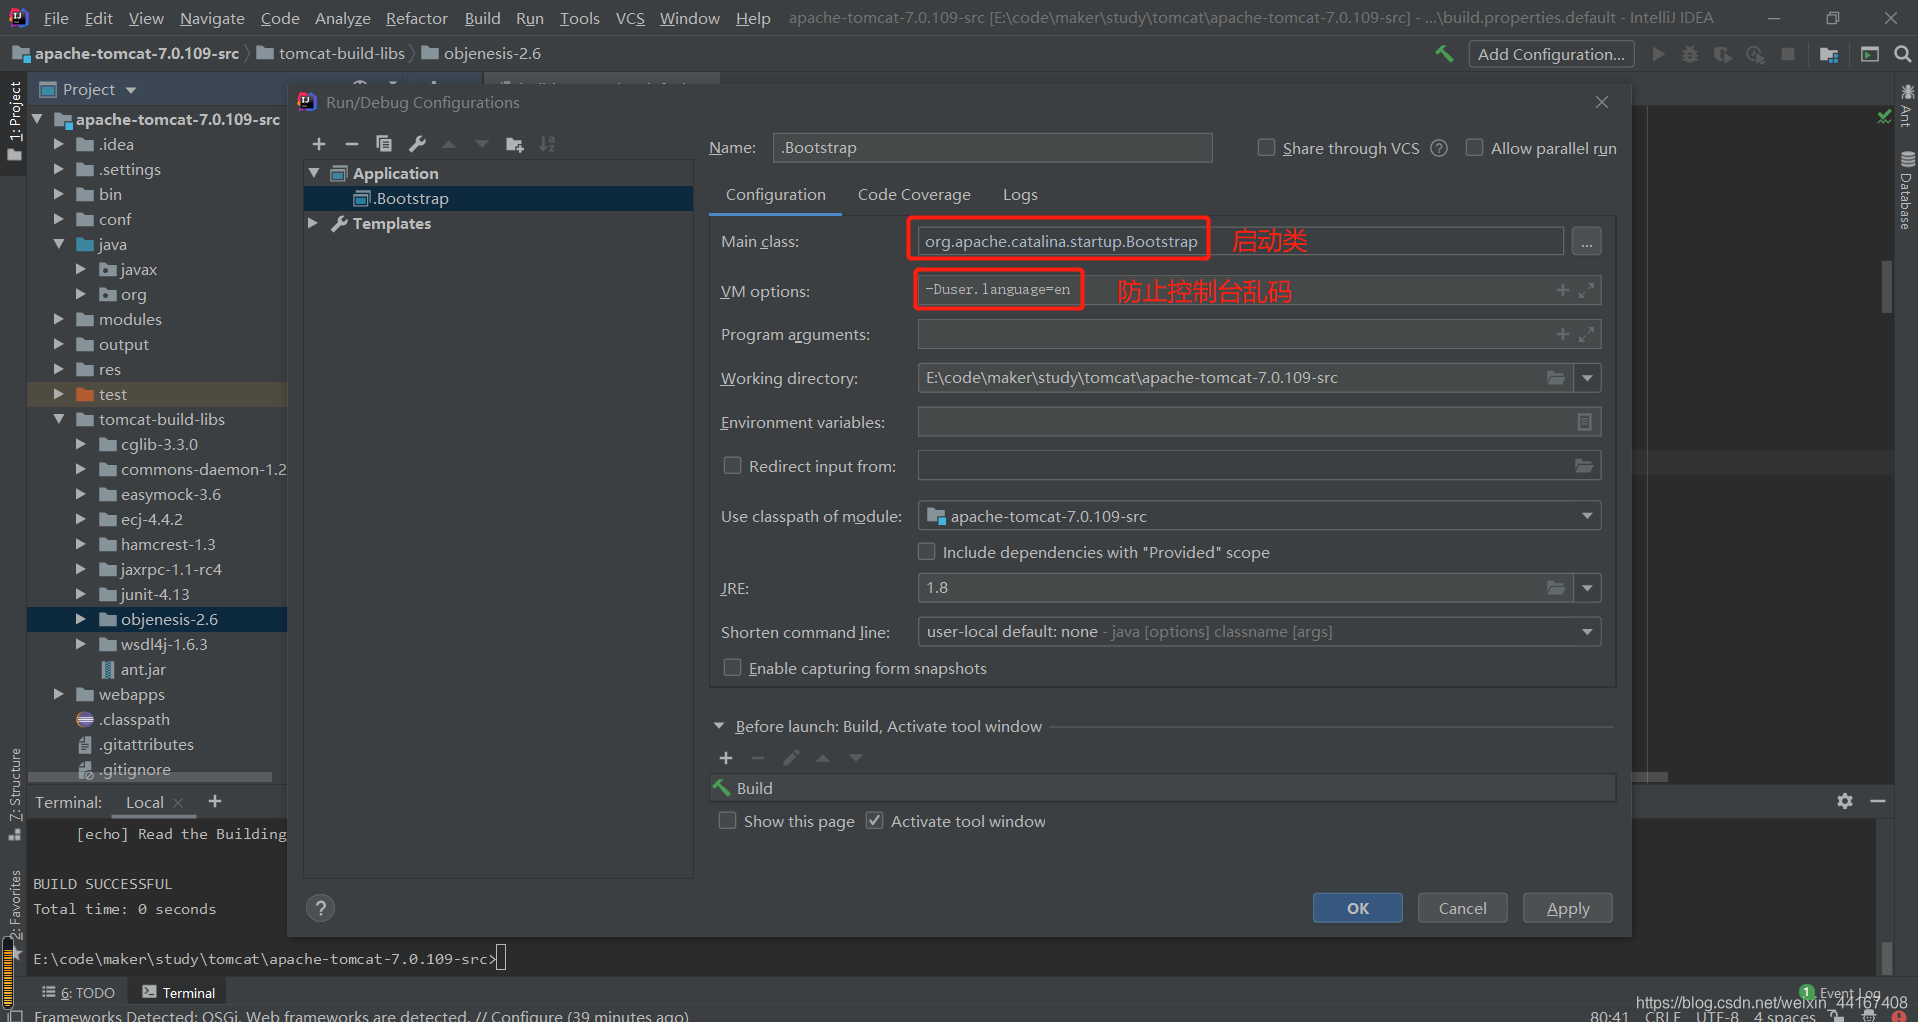Enable capturing form snapshots checkbox
Viewport: 1918px width, 1022px height.
[x=732, y=668]
